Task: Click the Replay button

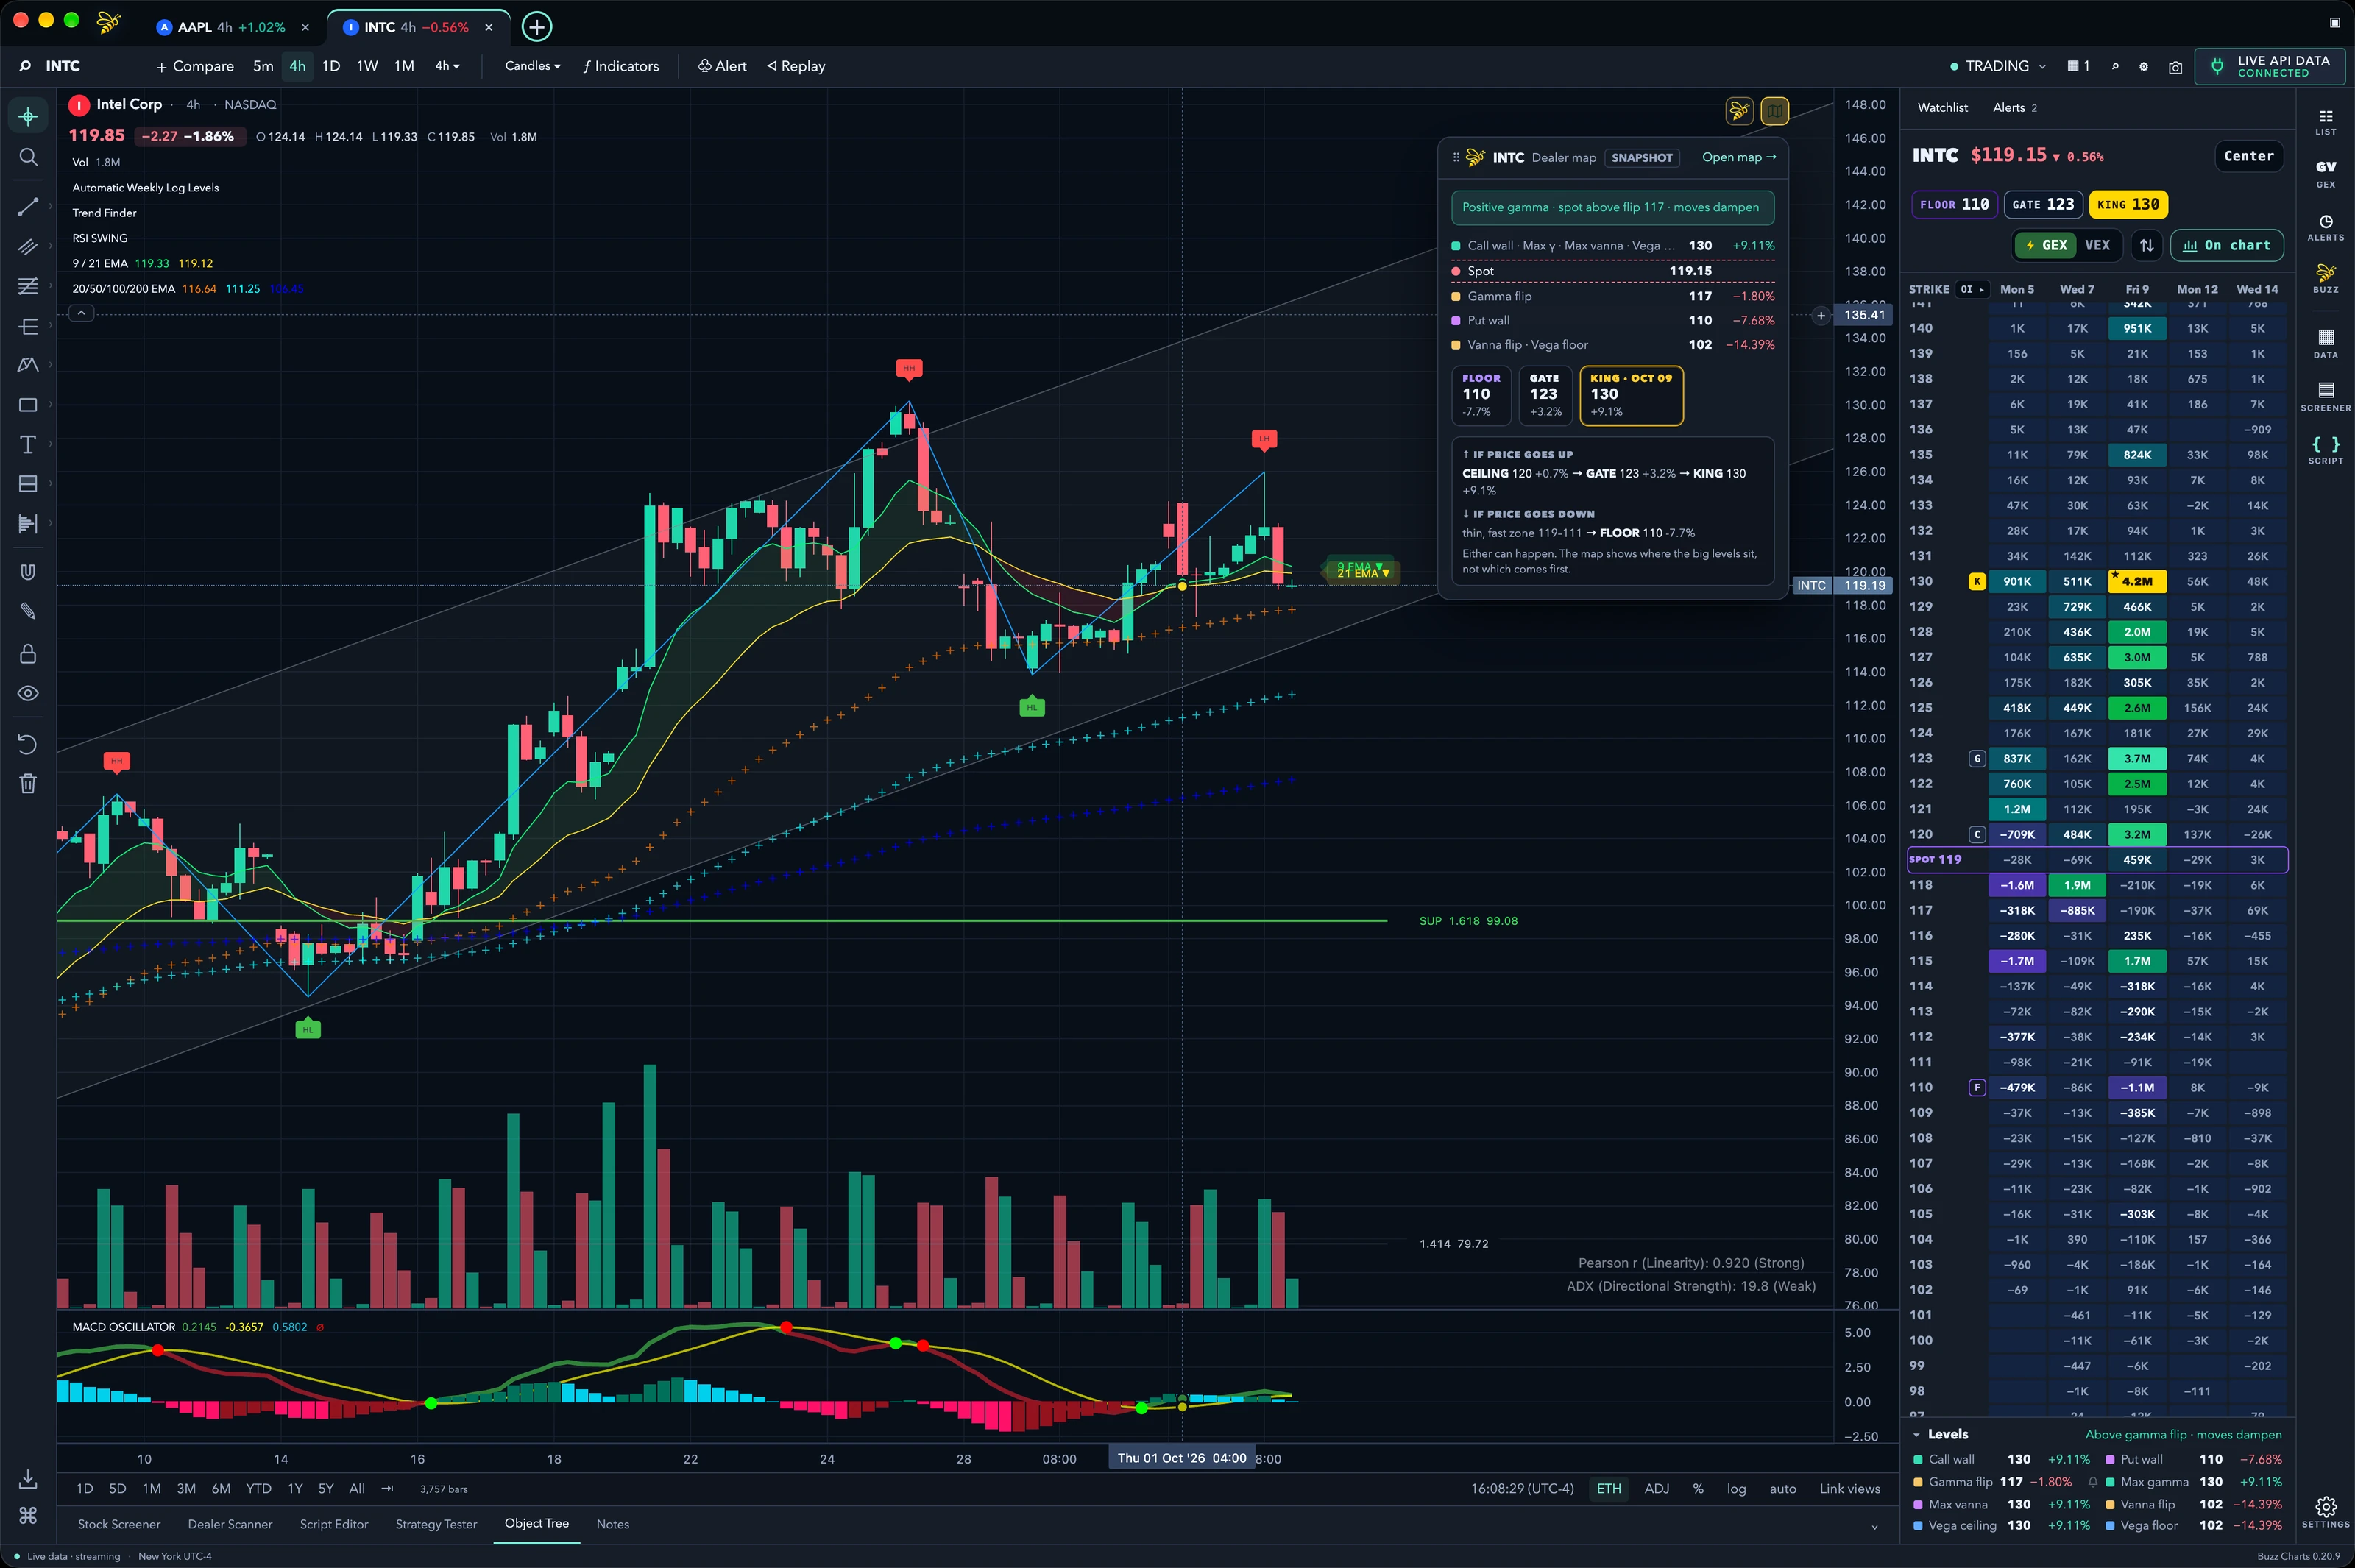Action: [x=796, y=66]
